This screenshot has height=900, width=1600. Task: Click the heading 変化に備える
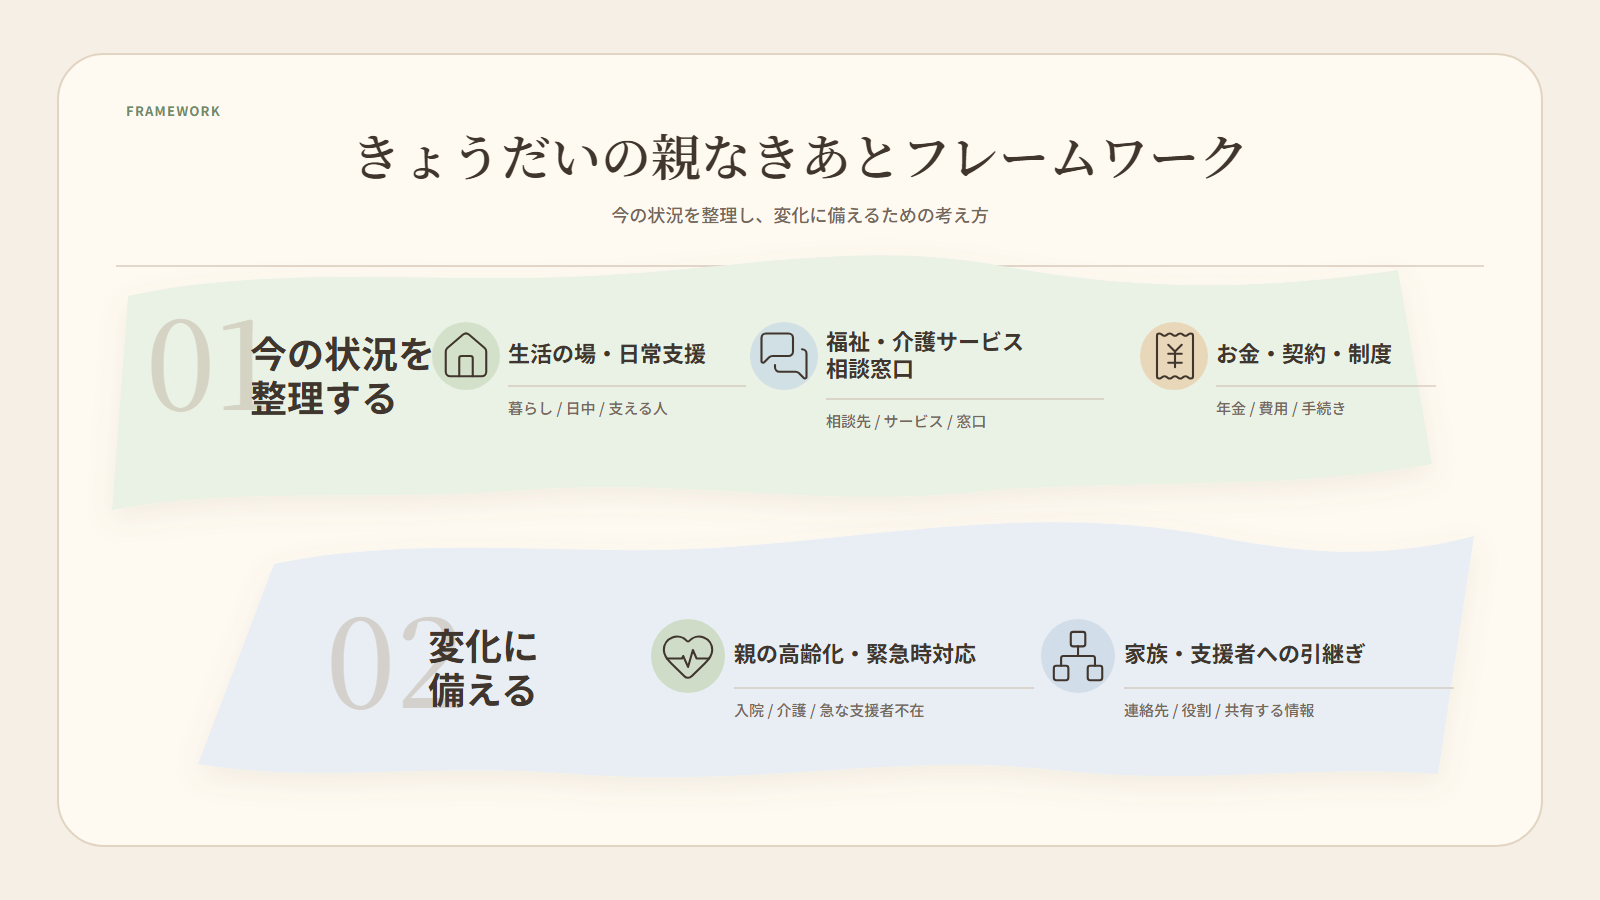coord(483,668)
